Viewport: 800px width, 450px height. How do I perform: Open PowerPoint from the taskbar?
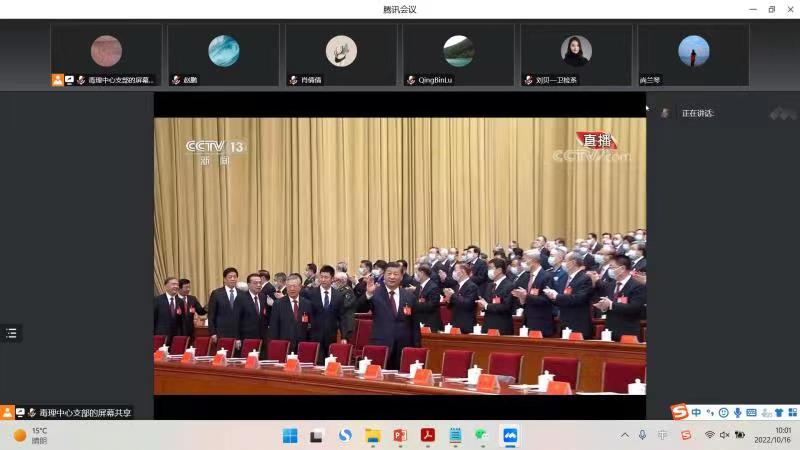pyautogui.click(x=400, y=435)
